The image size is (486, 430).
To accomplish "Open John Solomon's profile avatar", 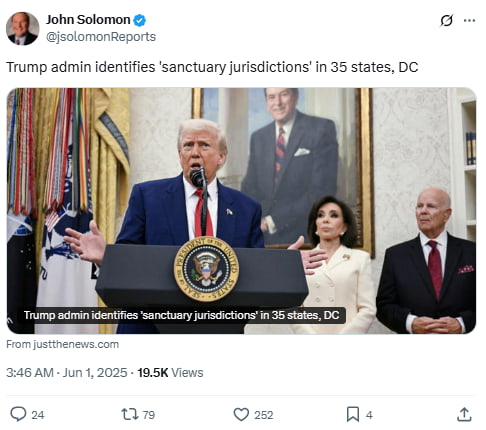I will click(x=22, y=29).
